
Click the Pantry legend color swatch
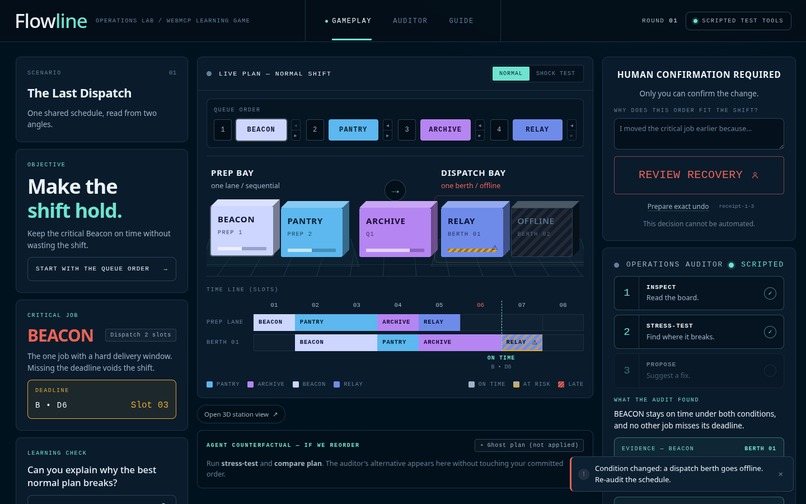click(209, 384)
